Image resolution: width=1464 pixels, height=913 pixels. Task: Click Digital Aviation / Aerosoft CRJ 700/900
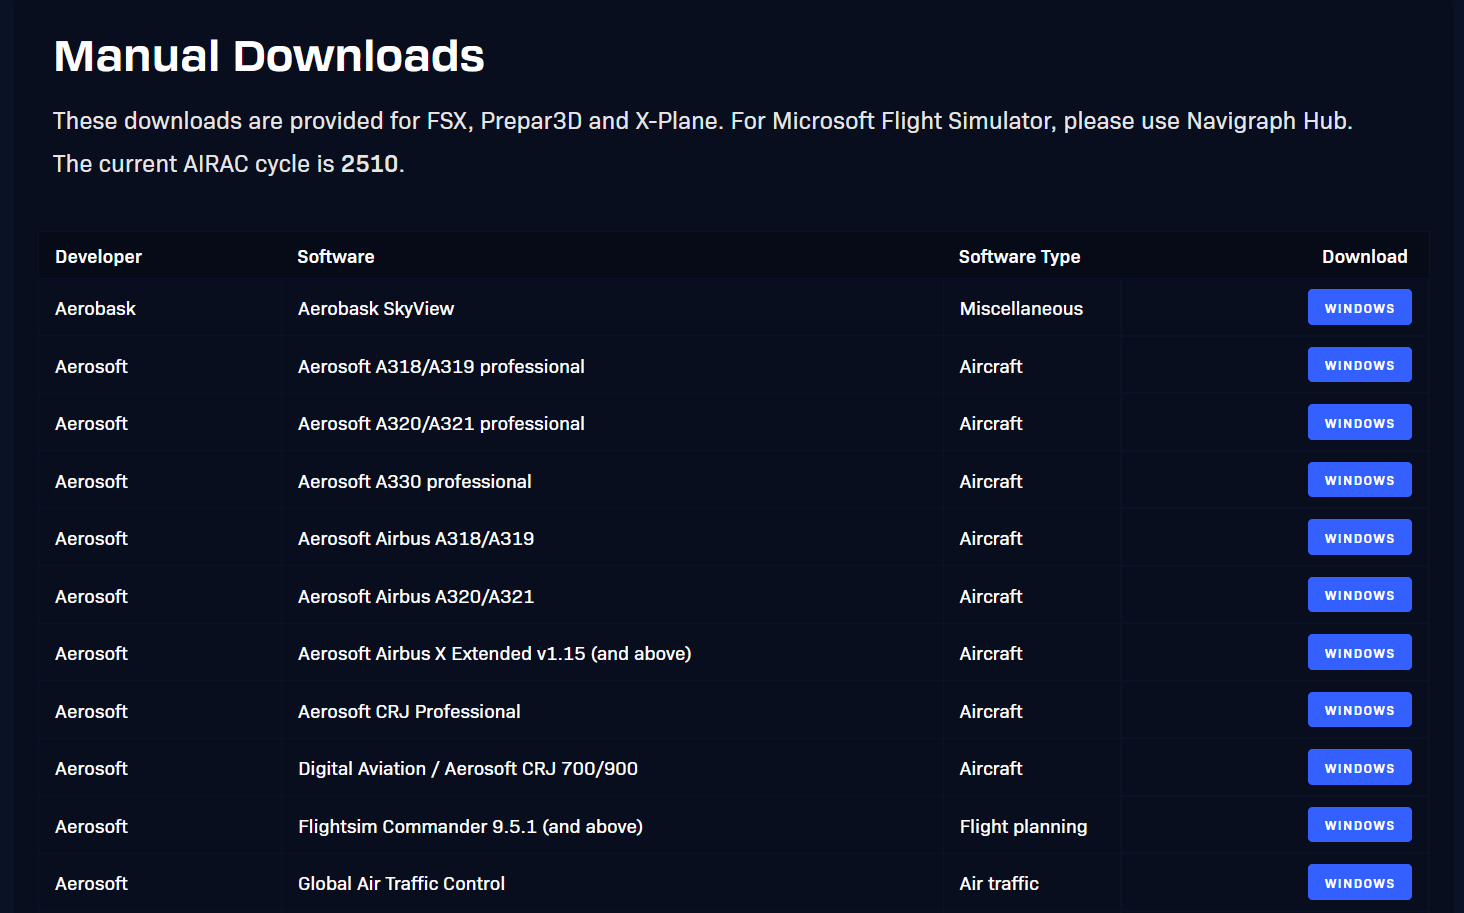click(x=468, y=769)
